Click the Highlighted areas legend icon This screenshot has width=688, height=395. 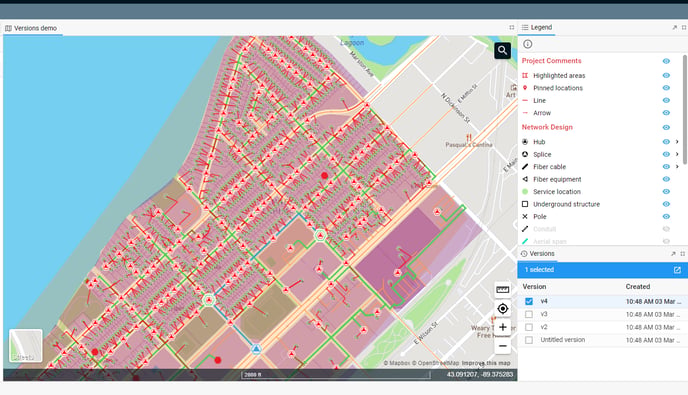[525, 75]
